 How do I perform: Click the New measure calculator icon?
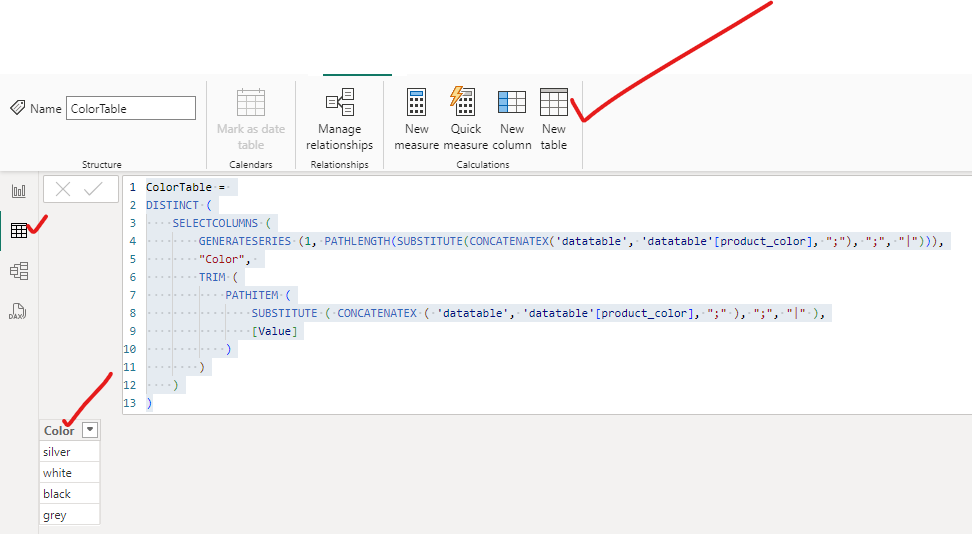[417, 102]
